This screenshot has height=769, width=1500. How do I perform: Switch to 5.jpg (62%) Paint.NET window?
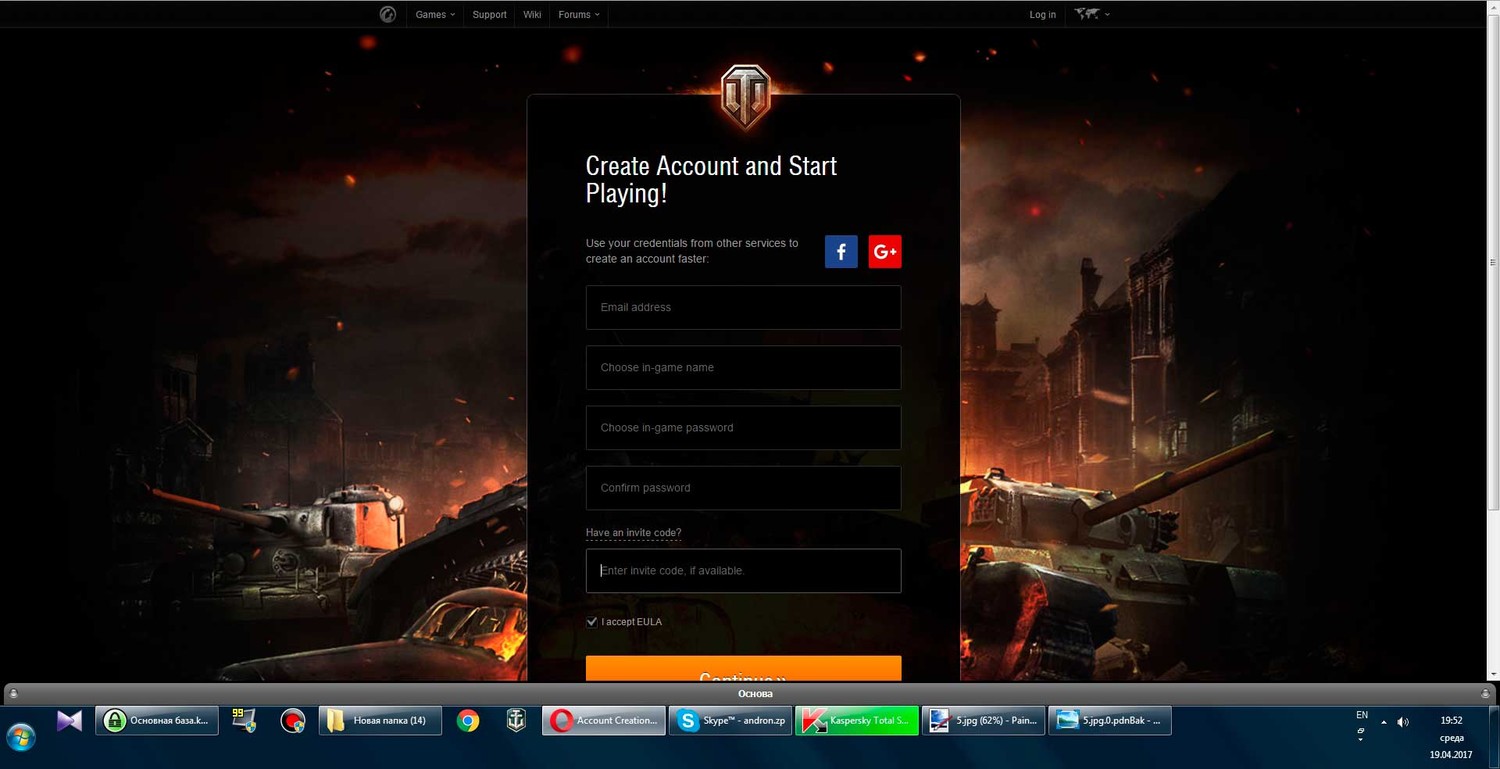[983, 721]
